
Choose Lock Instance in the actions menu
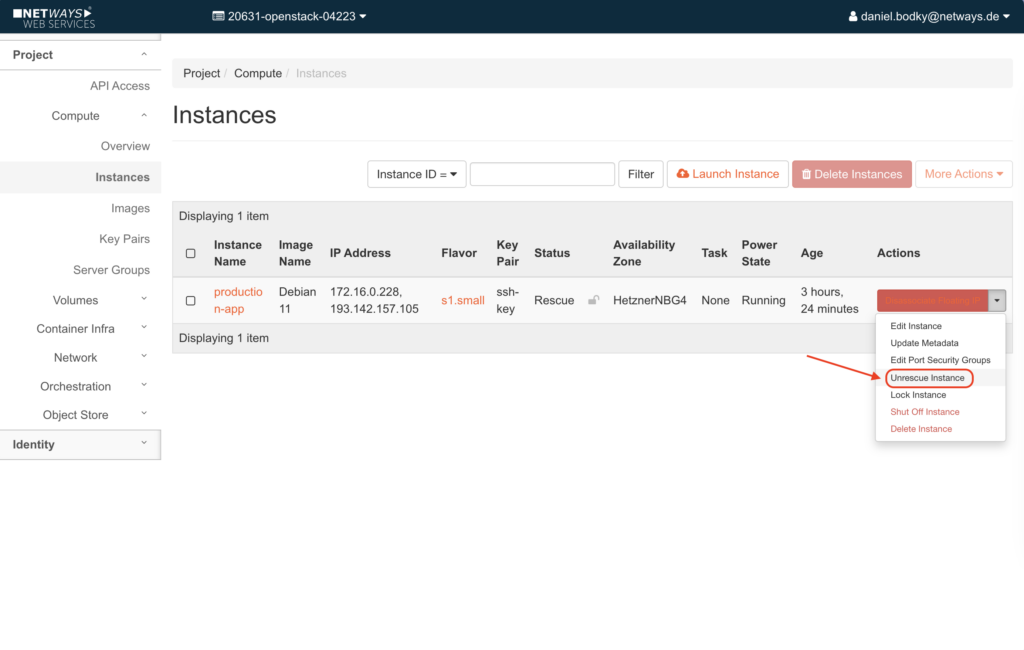point(918,395)
